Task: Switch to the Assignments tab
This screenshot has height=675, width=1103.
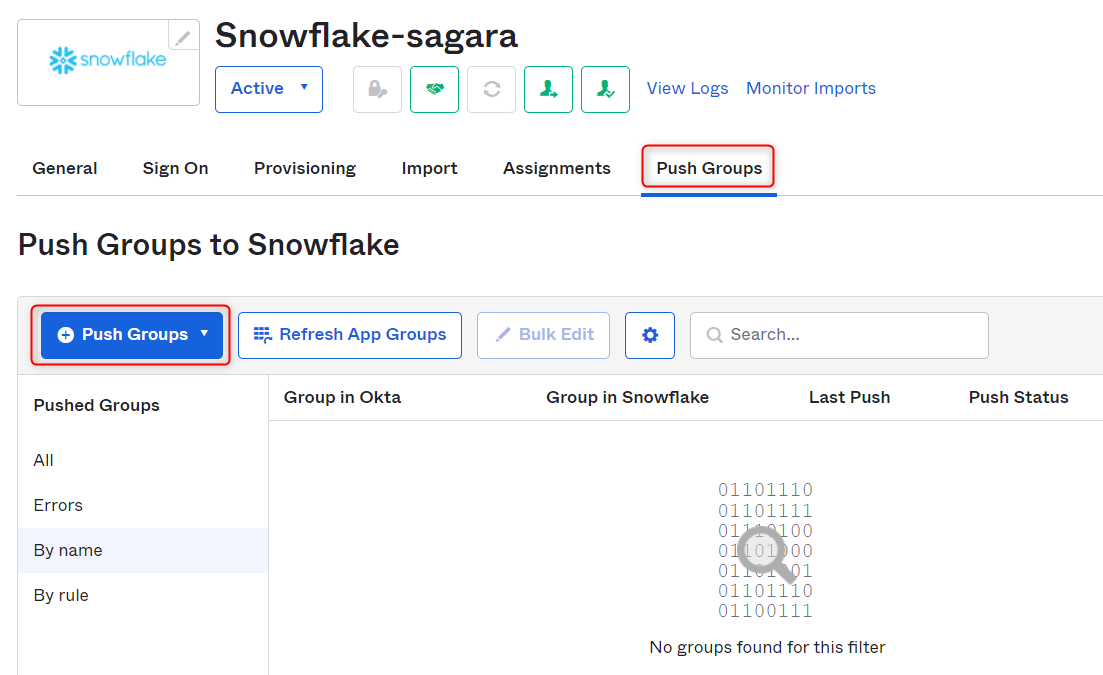Action: (x=556, y=169)
